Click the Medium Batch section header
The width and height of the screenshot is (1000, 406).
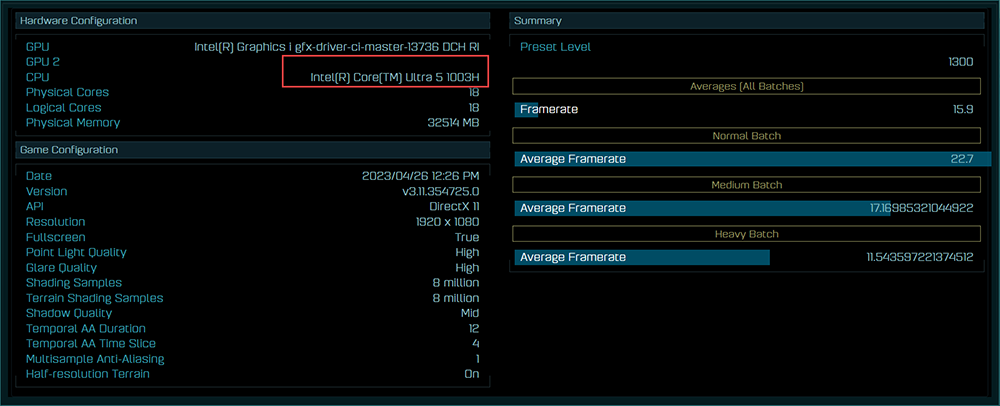(746, 185)
